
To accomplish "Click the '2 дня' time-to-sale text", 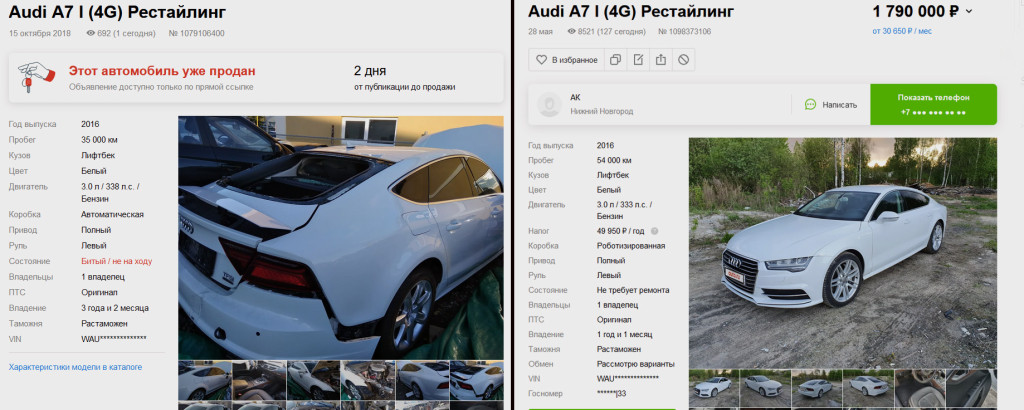I will point(370,71).
